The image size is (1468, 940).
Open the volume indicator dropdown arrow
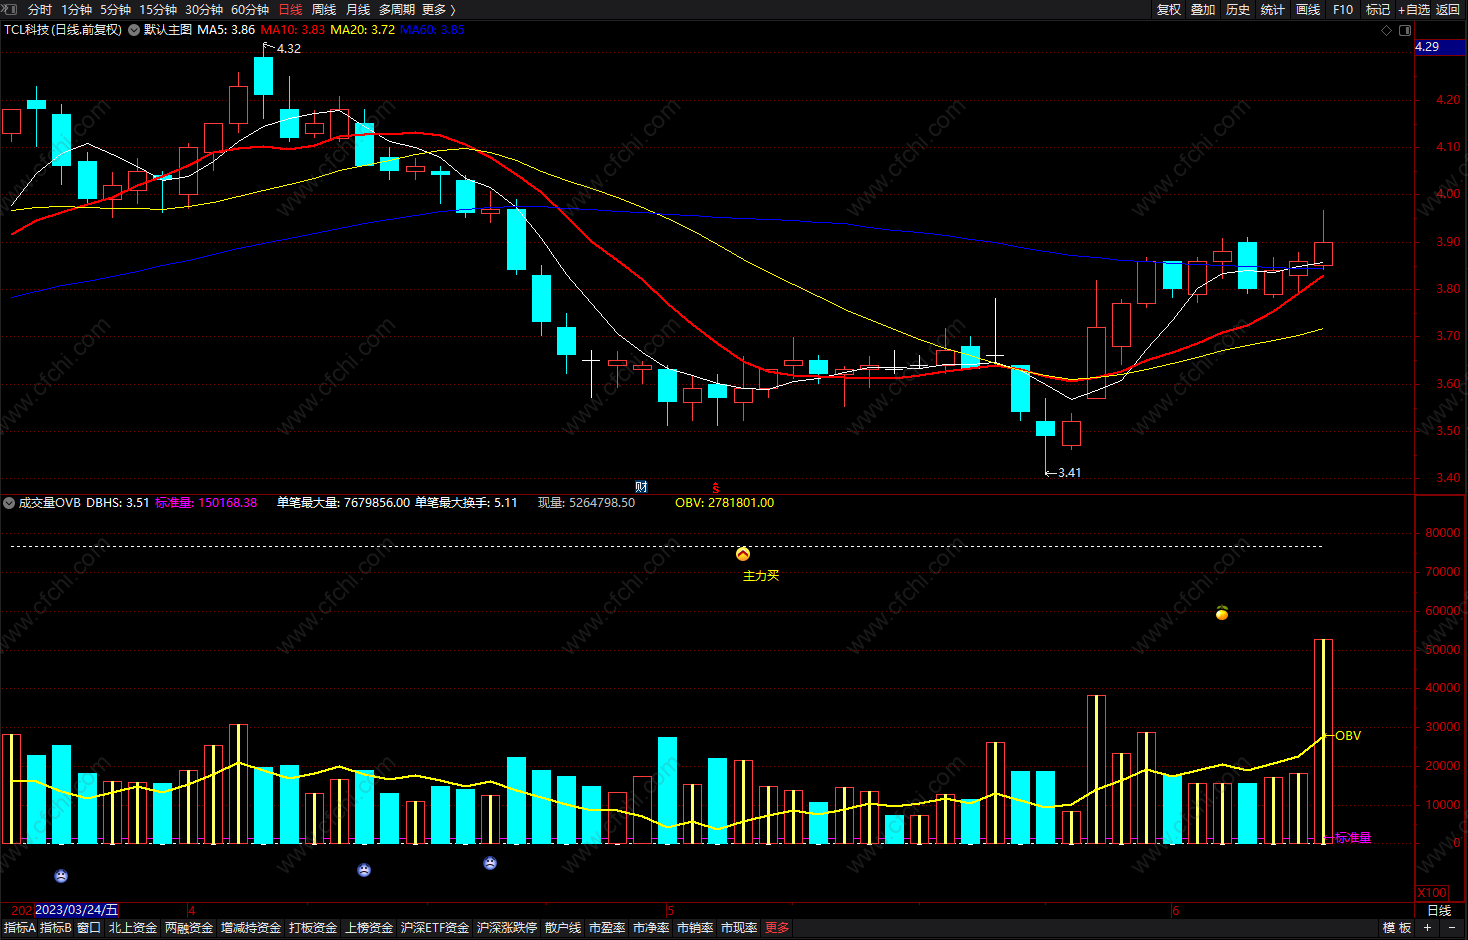10,503
